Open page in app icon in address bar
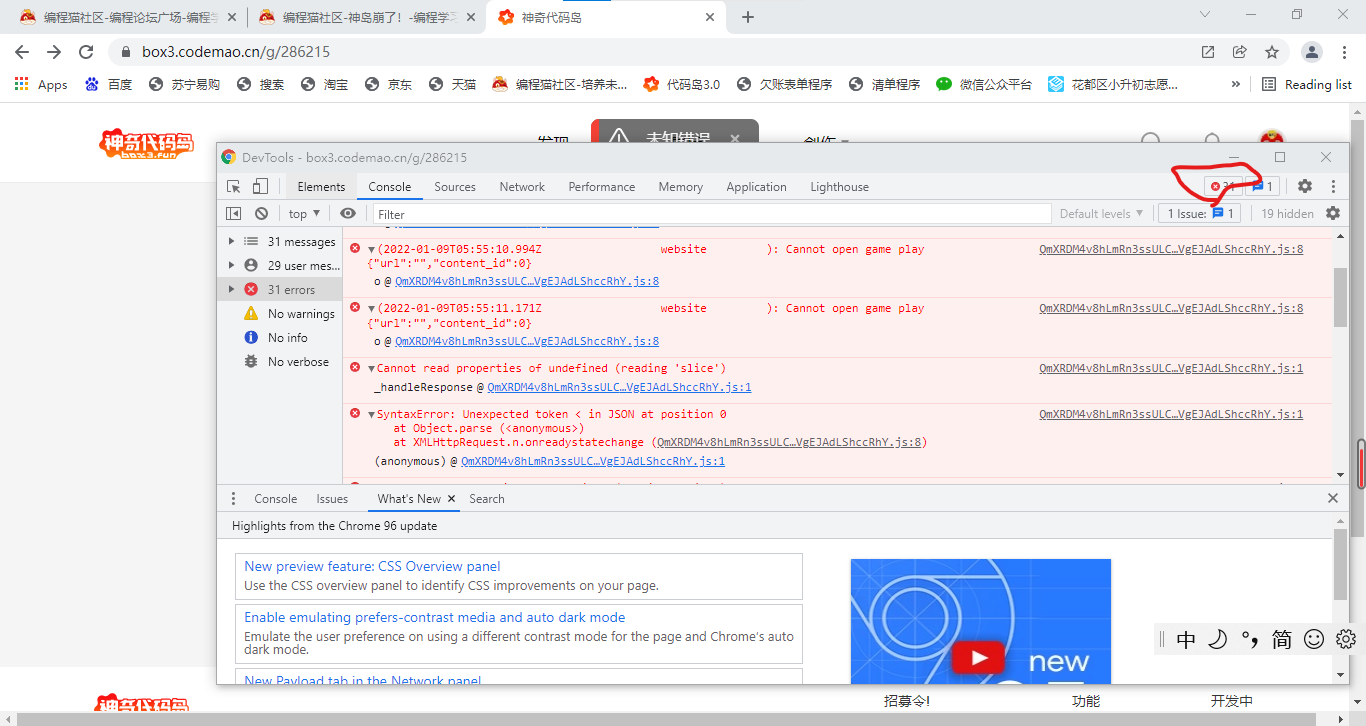 [1208, 52]
